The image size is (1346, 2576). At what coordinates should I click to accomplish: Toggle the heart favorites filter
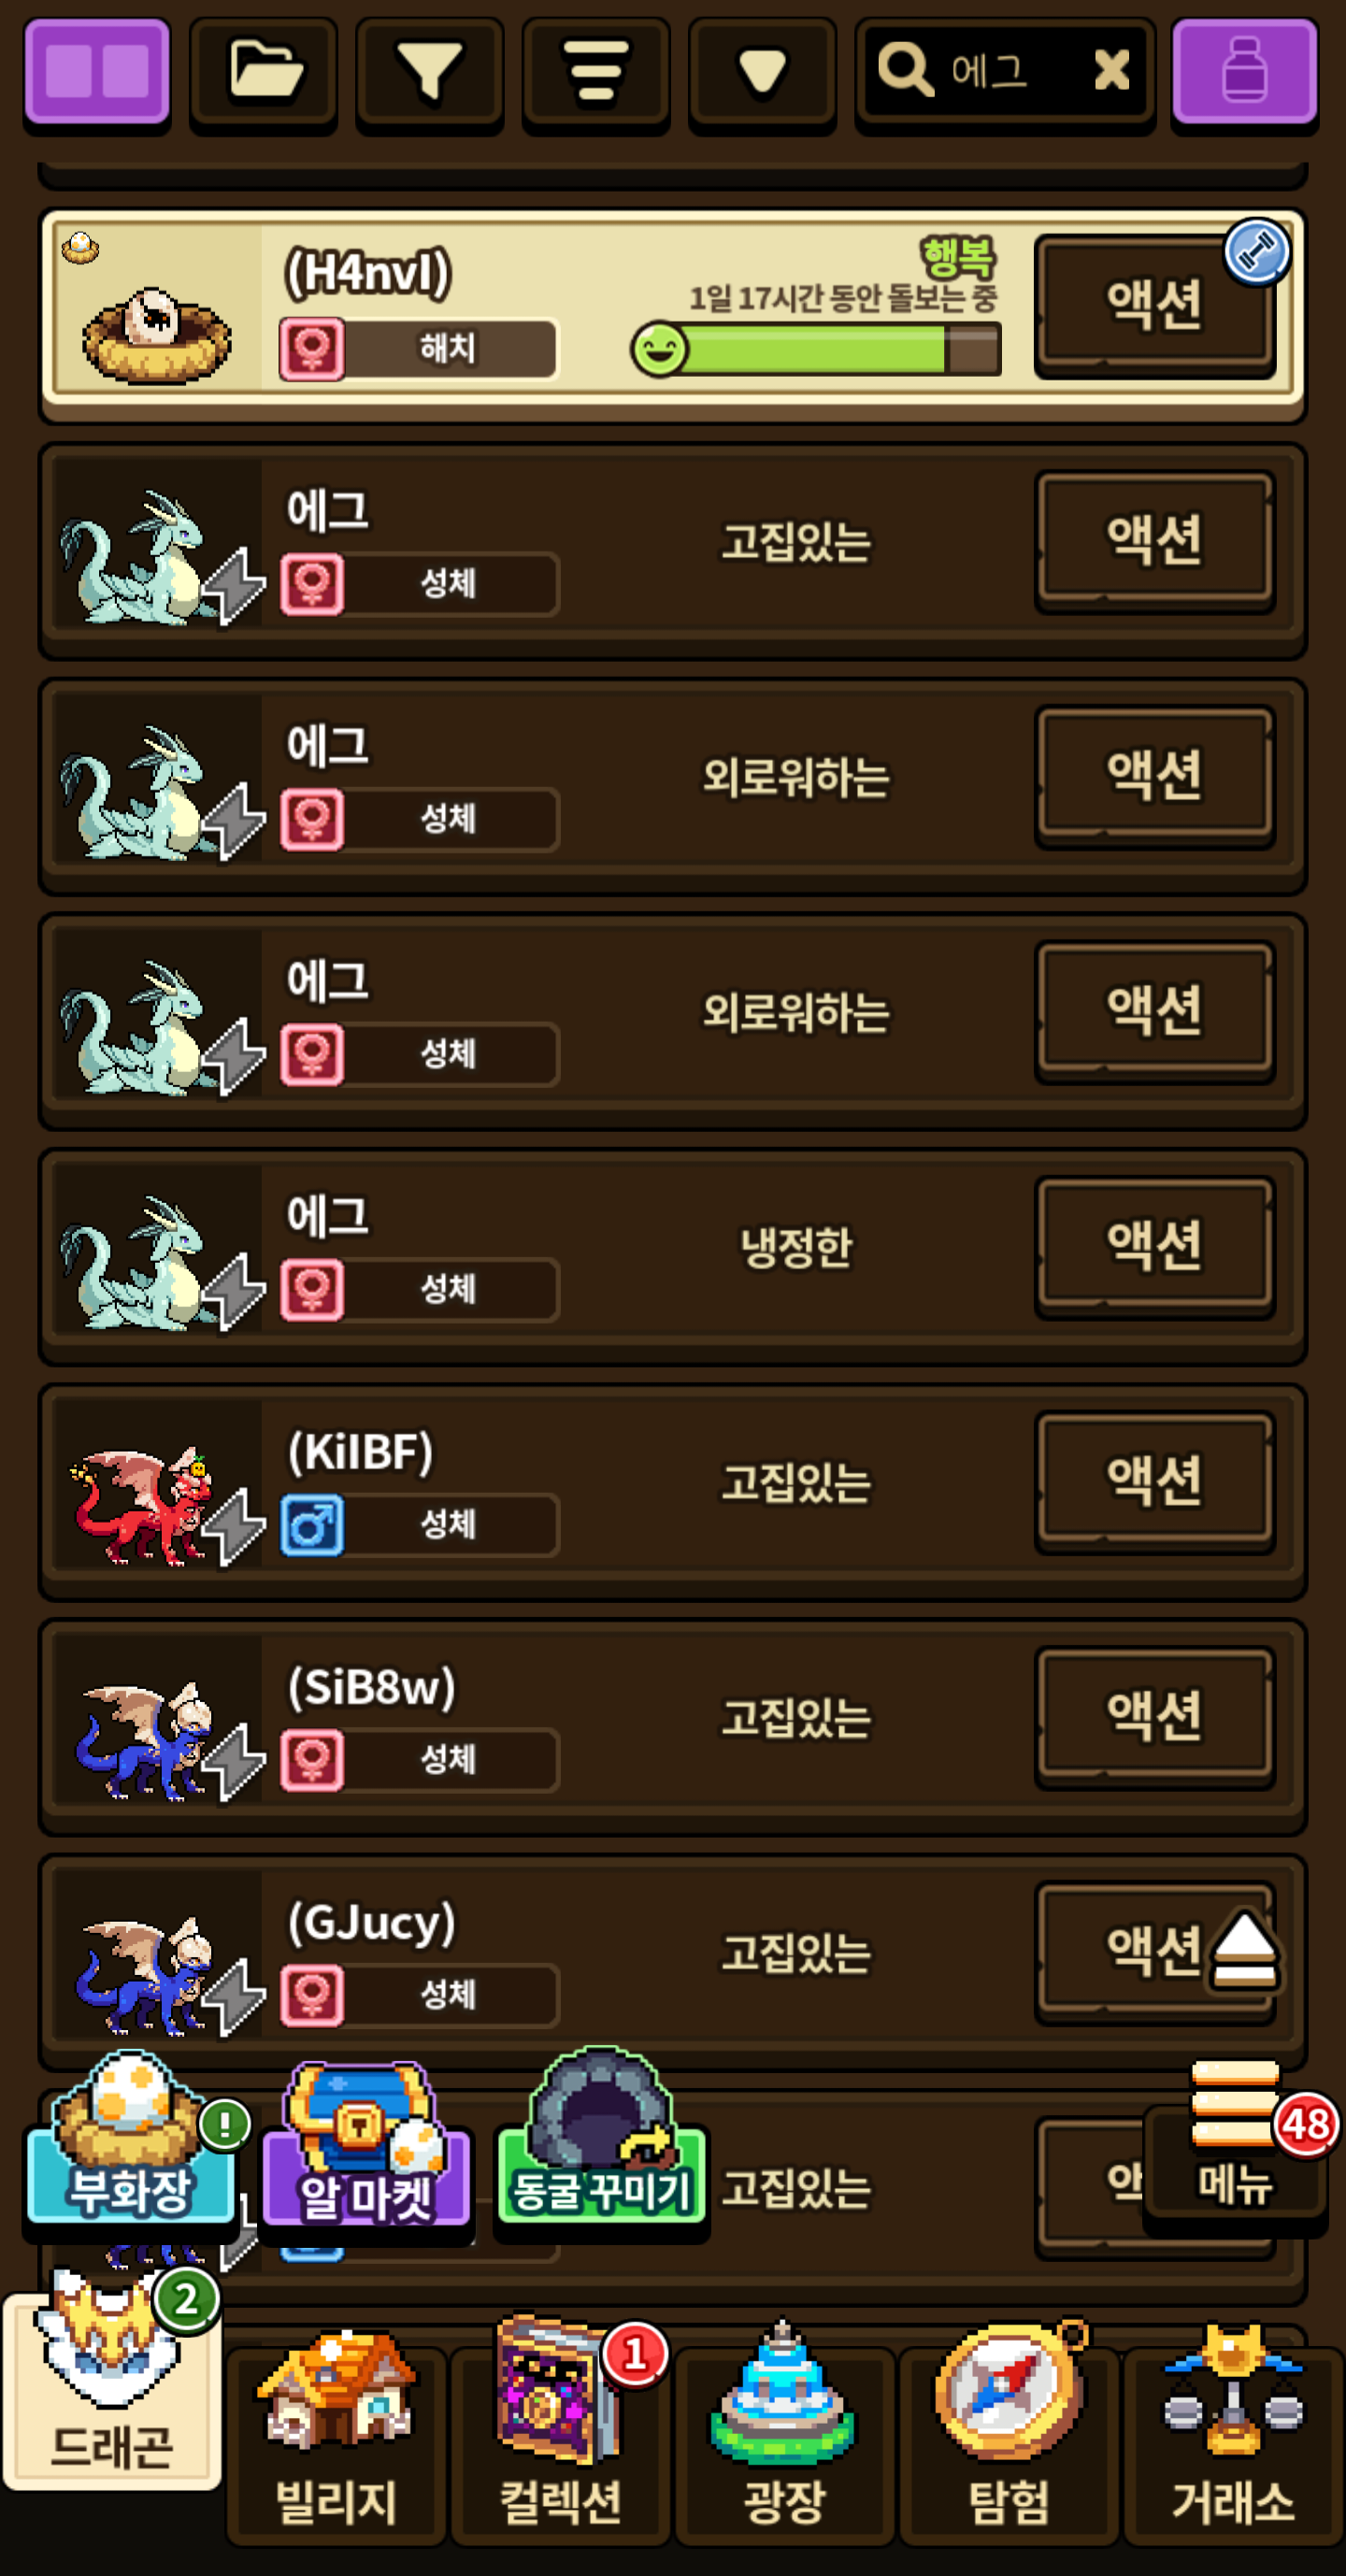[762, 72]
